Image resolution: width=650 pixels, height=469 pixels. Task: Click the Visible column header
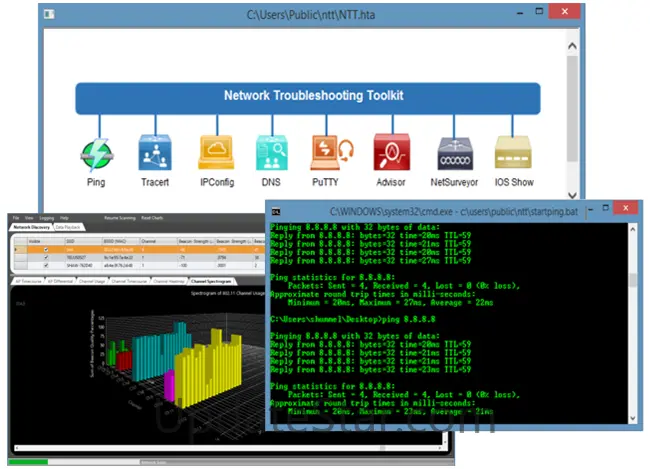46,241
